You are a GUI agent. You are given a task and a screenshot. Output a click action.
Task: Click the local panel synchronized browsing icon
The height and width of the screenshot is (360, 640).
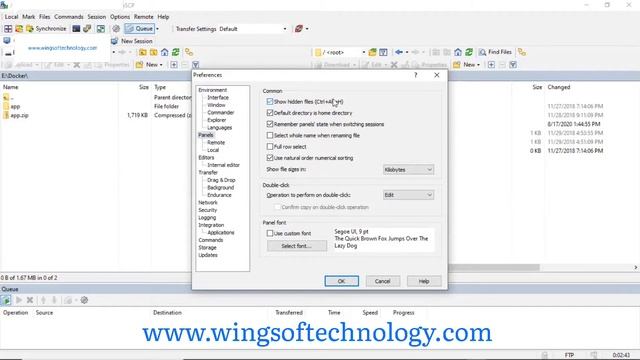click(189, 52)
